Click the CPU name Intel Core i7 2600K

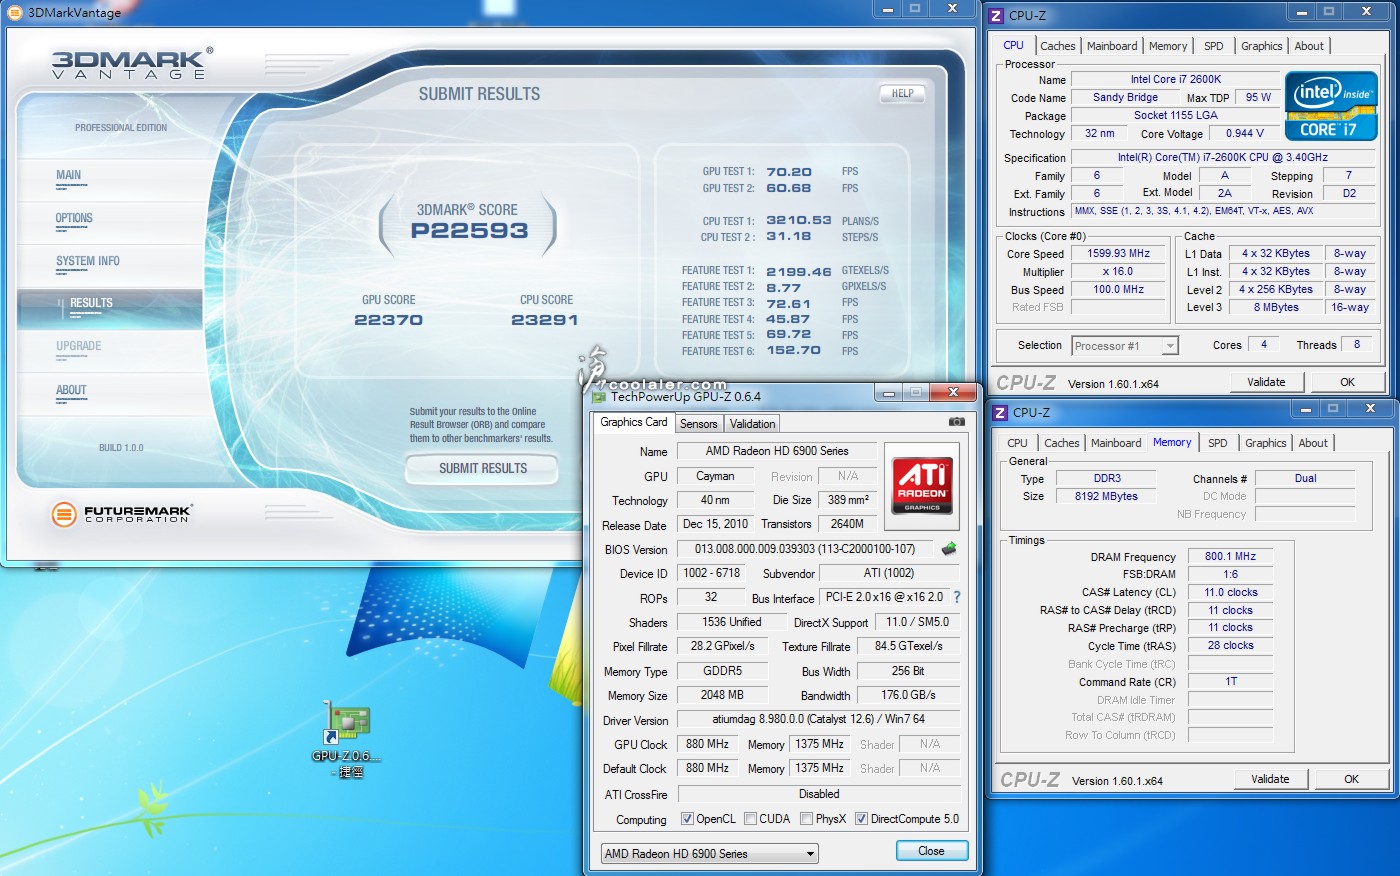pos(1175,79)
